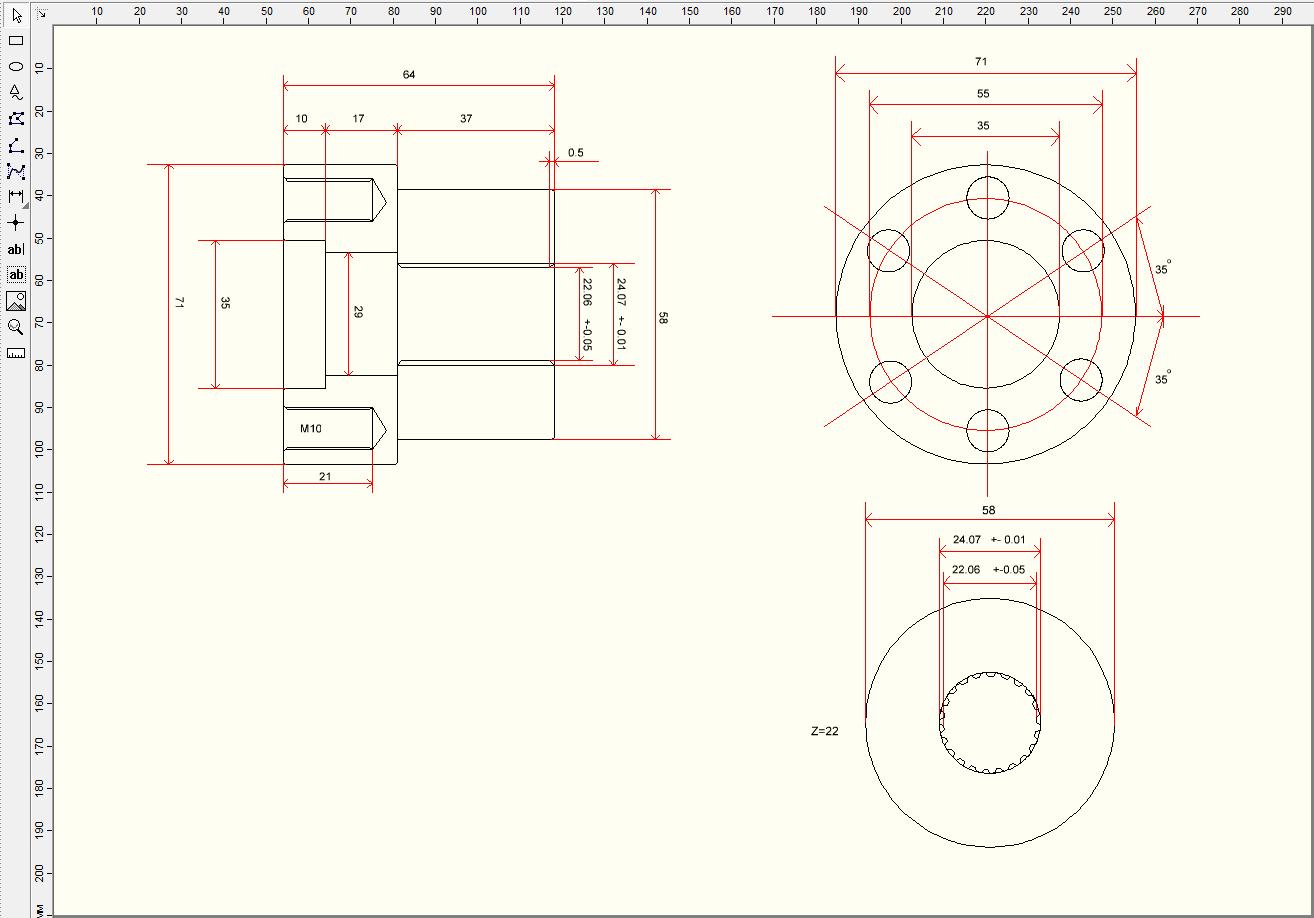Select the dotted text frame tool
The height and width of the screenshot is (918, 1314).
(x=15, y=274)
